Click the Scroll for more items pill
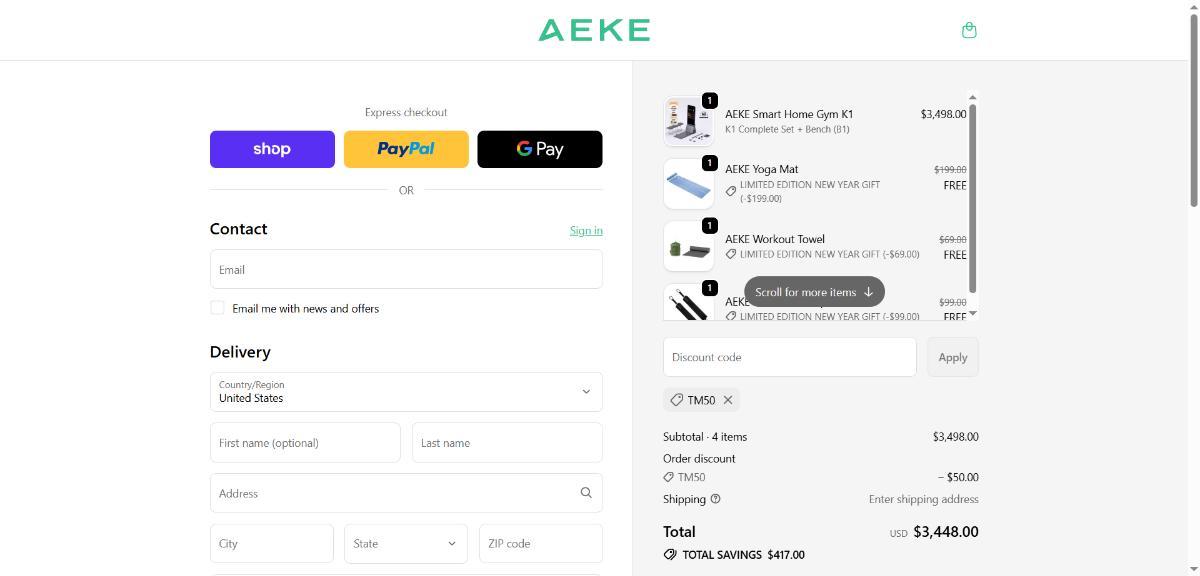The width and height of the screenshot is (1200, 576). tap(814, 292)
